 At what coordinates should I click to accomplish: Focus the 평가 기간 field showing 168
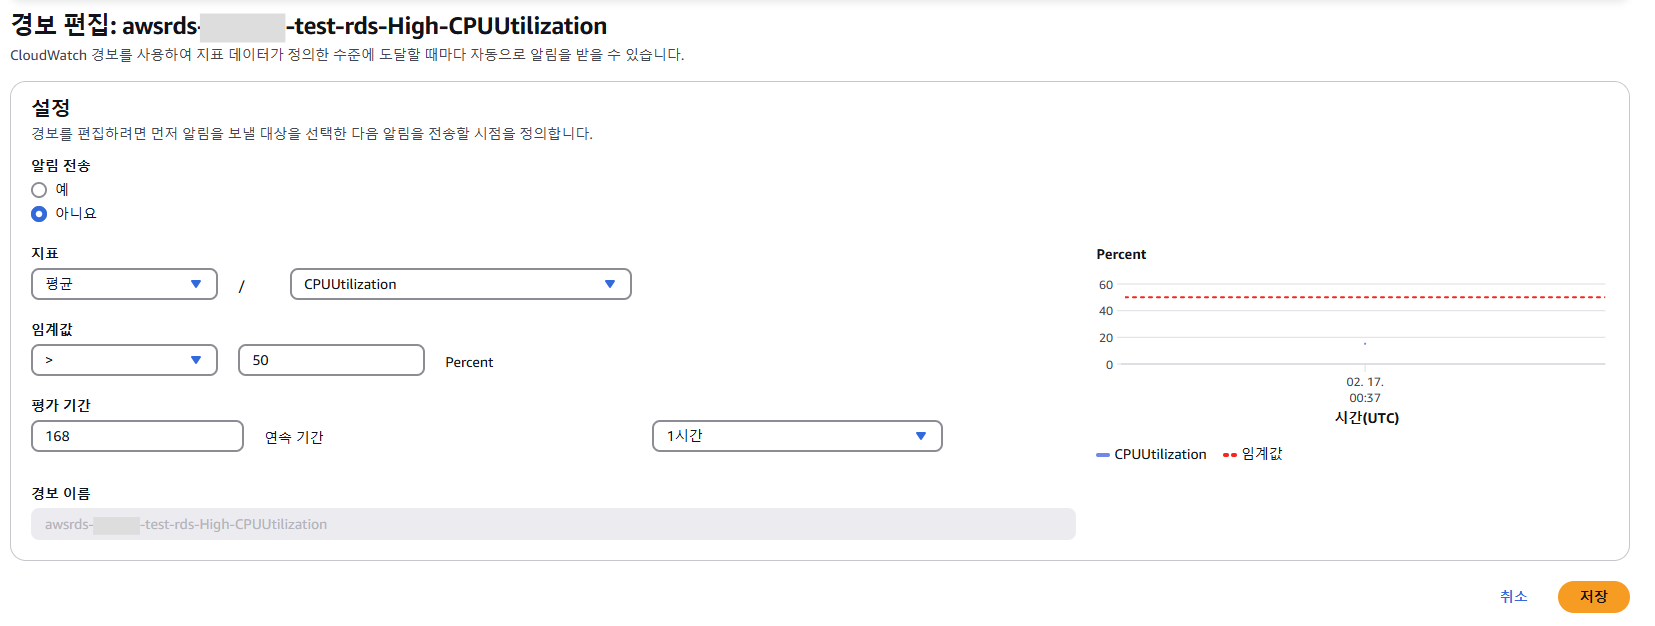coord(137,436)
